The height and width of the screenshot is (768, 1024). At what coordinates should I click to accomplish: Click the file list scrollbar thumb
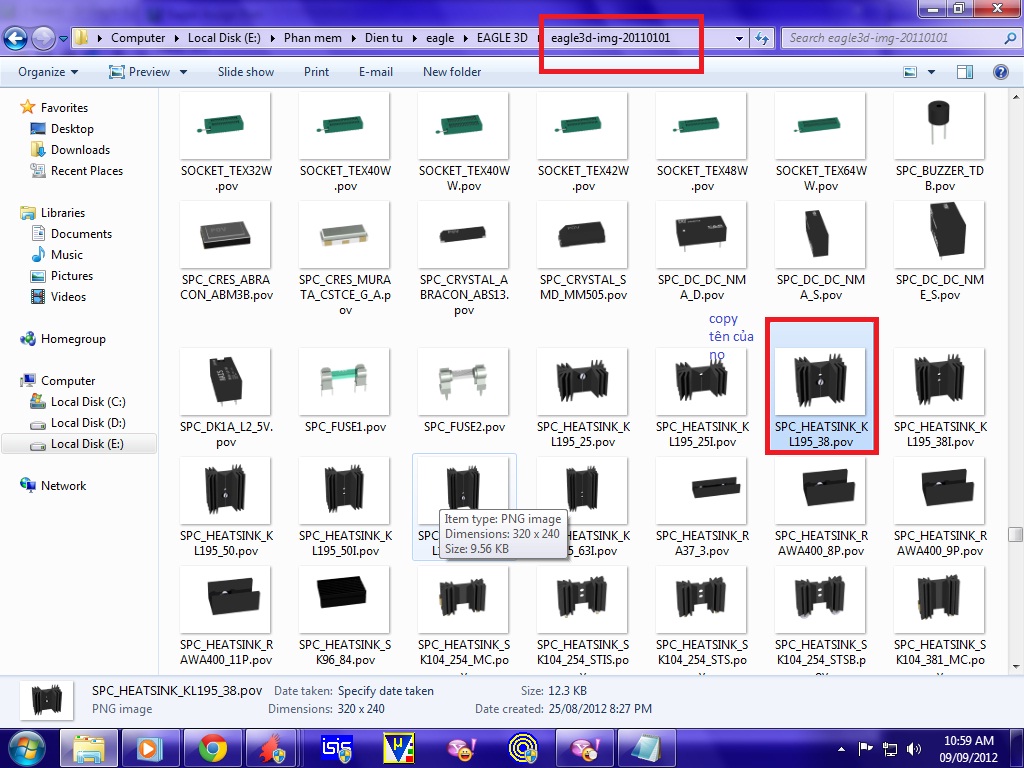(x=1015, y=534)
